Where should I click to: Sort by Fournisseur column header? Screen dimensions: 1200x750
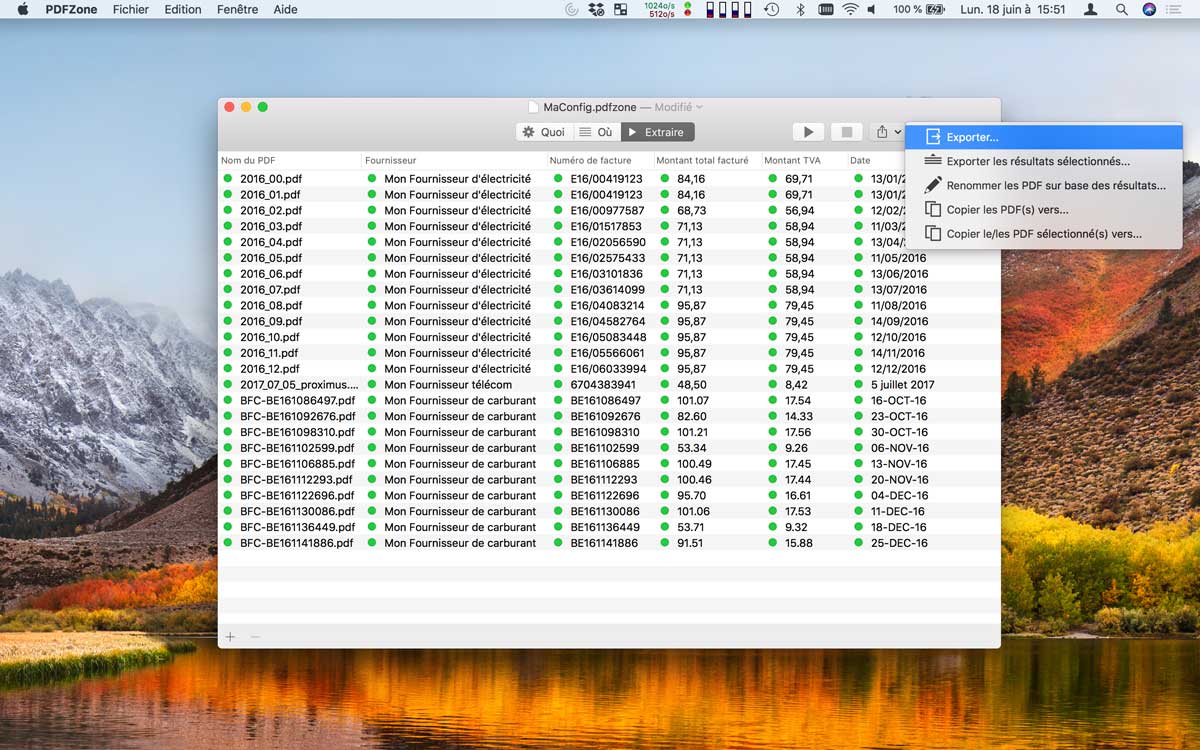pos(391,160)
